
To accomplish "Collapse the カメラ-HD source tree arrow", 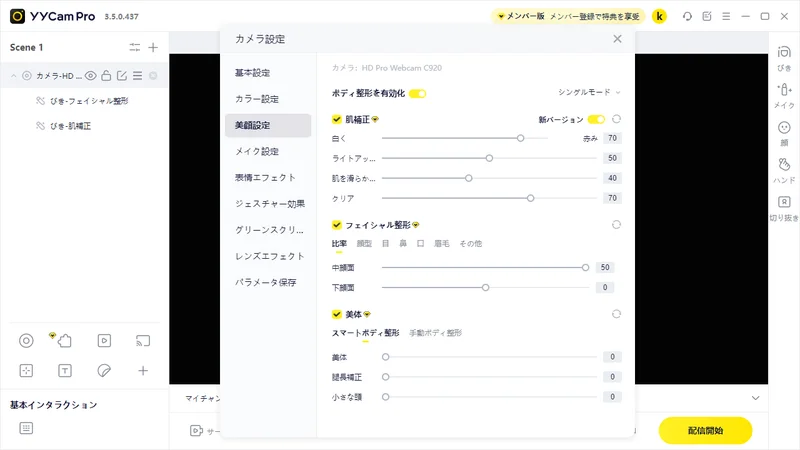I will (x=14, y=76).
